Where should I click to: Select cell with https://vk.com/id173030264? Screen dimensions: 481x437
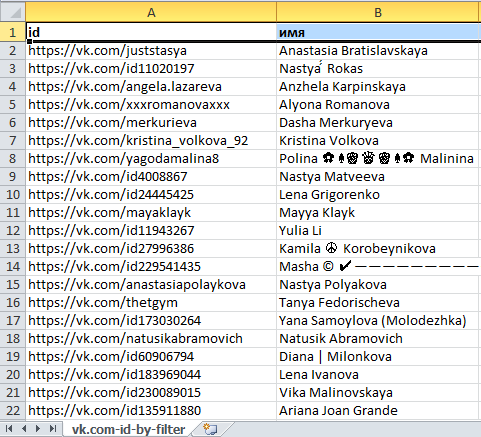tap(151, 321)
